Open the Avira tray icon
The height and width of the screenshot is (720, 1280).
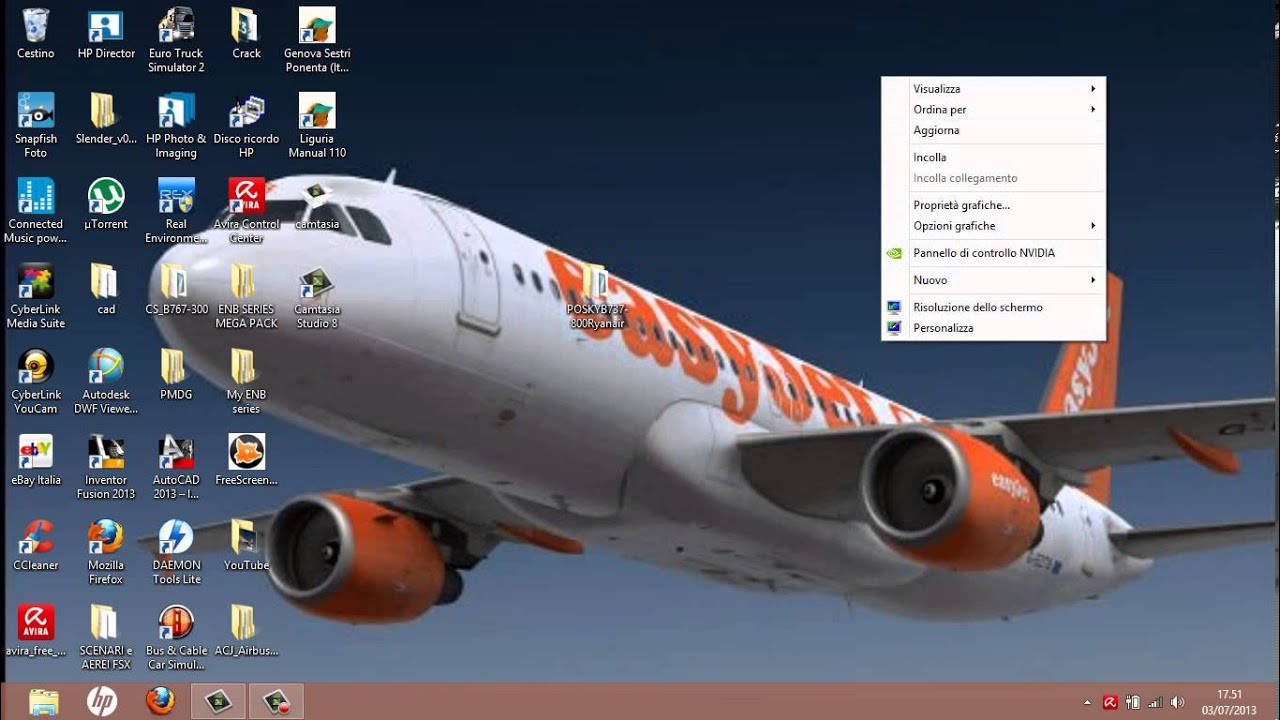pyautogui.click(x=1110, y=703)
